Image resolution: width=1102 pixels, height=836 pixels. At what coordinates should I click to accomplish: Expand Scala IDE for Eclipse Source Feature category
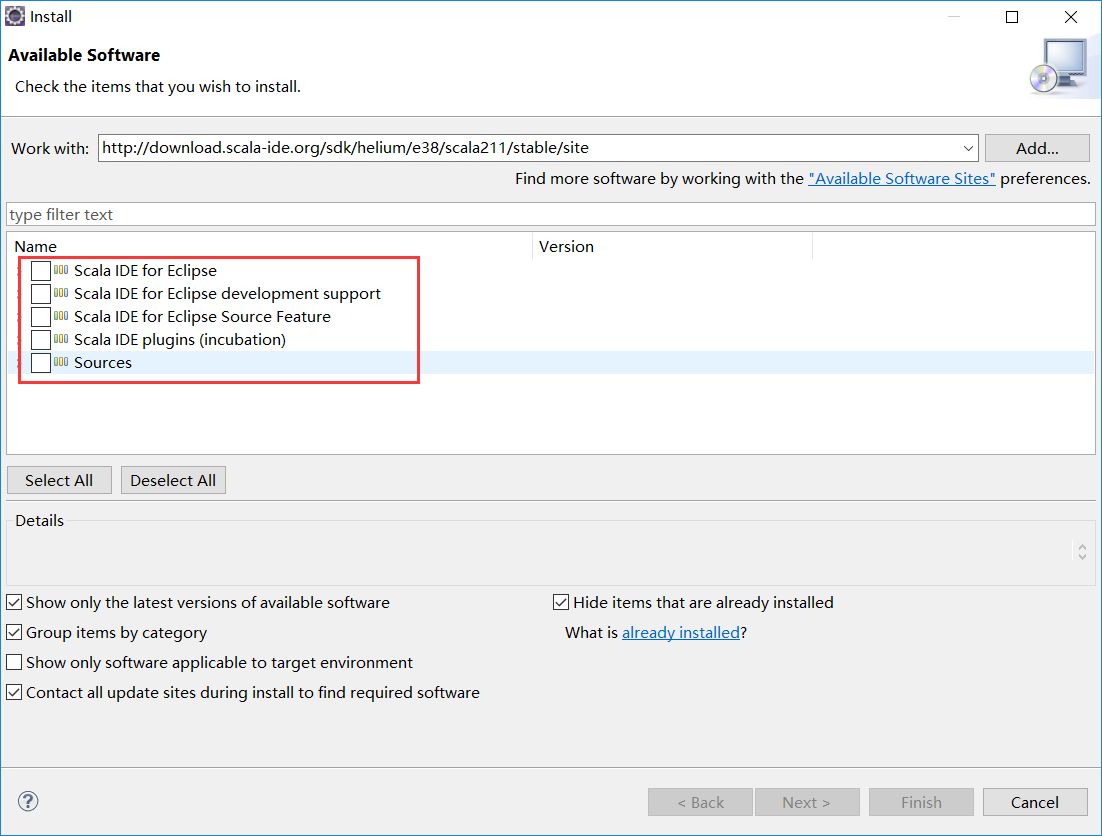20,317
